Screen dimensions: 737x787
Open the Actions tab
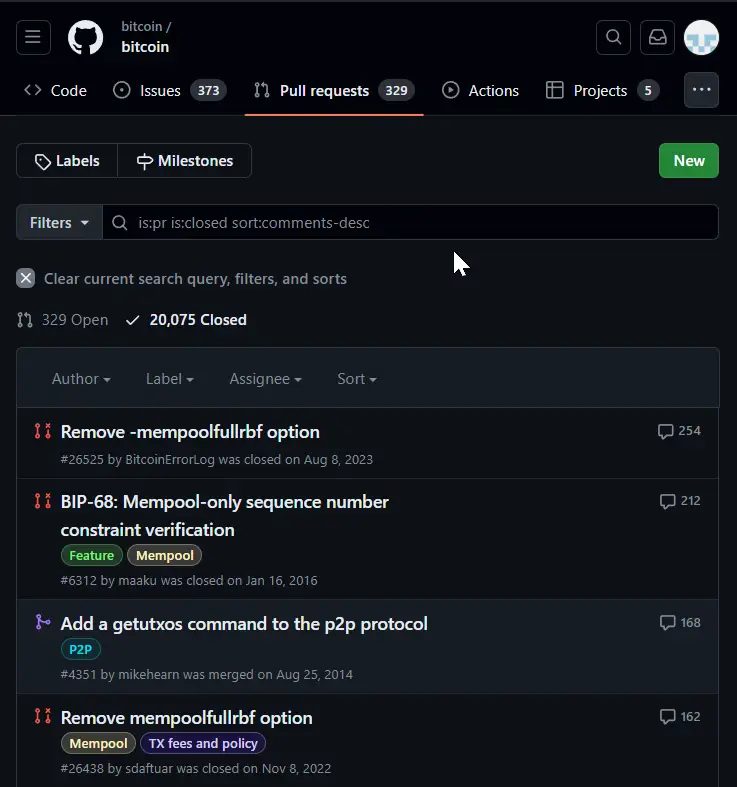(x=480, y=91)
